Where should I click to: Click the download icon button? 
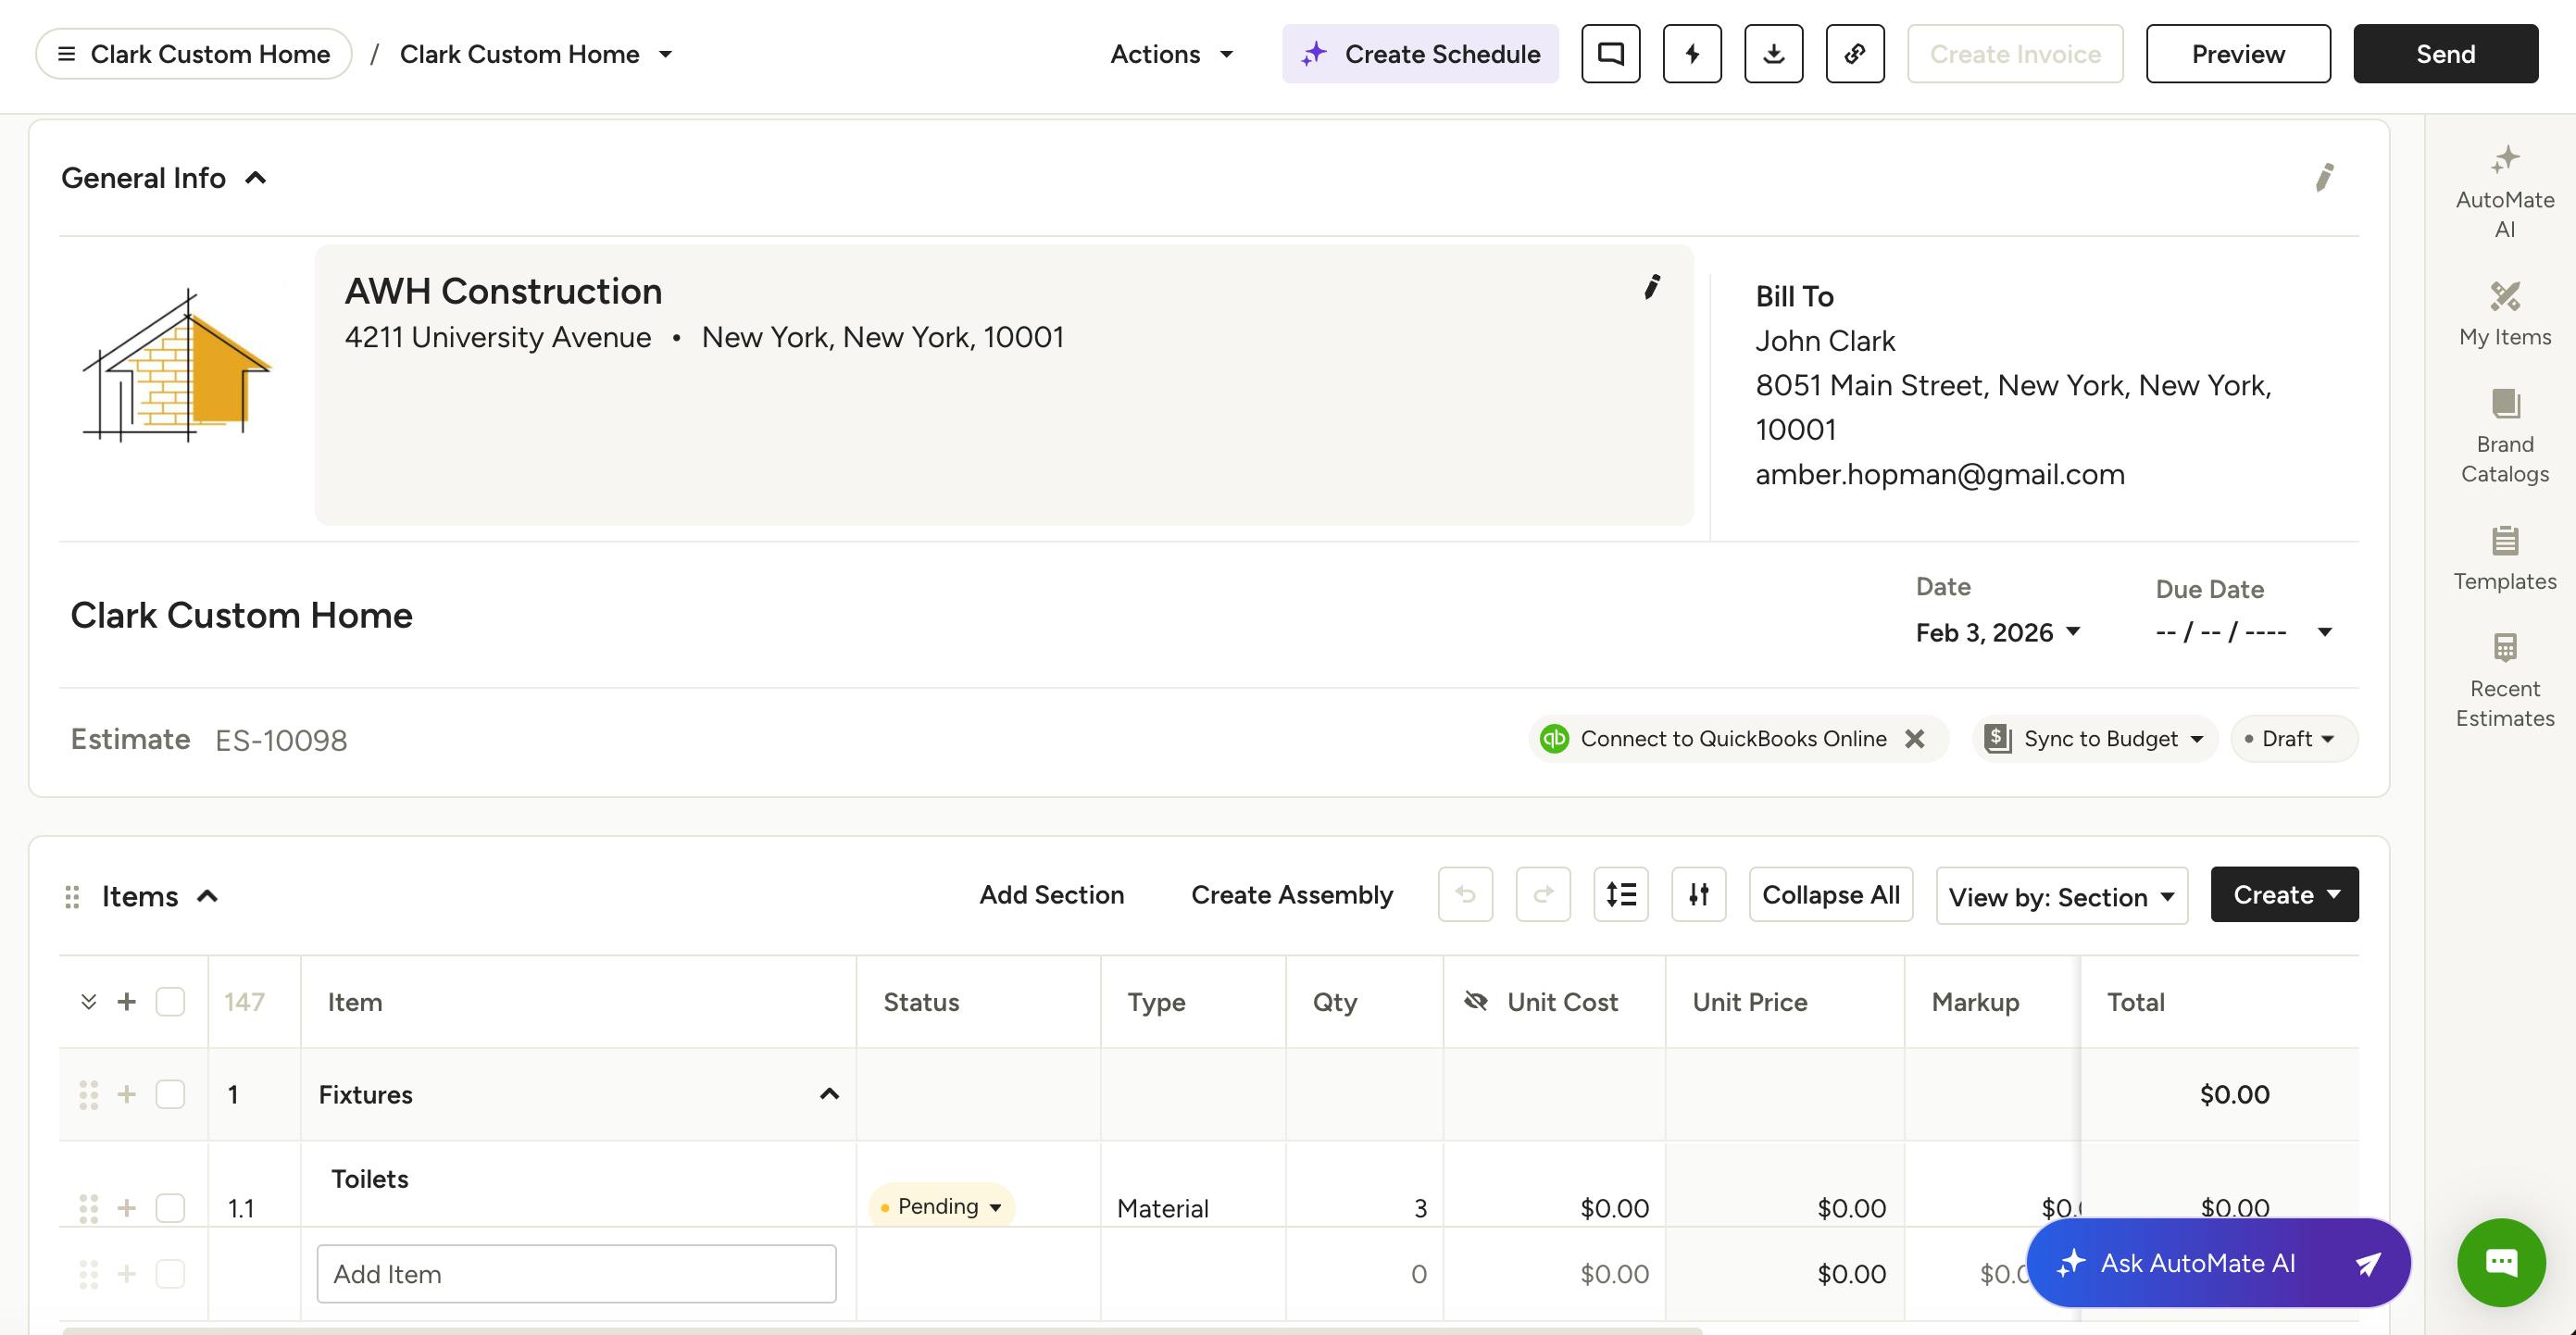1773,54
